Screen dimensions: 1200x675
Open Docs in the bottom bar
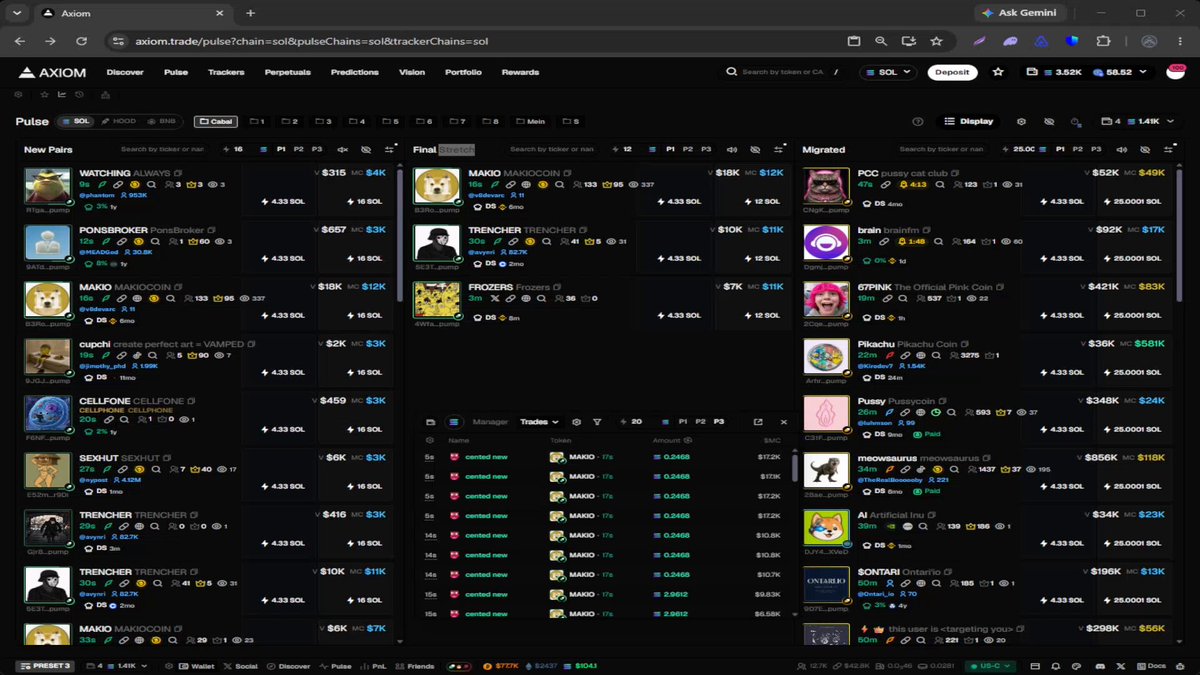click(1151, 666)
